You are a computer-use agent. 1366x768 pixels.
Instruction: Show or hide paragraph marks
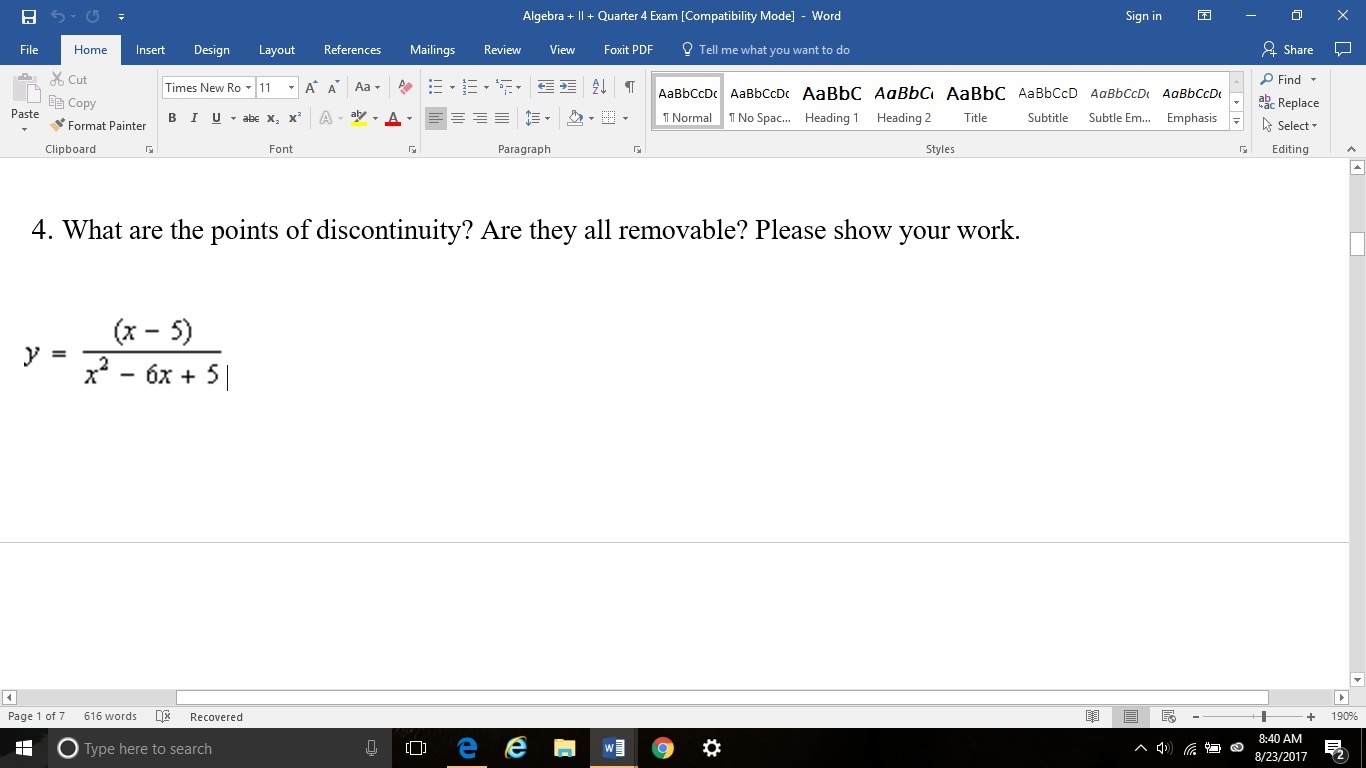tap(629, 87)
